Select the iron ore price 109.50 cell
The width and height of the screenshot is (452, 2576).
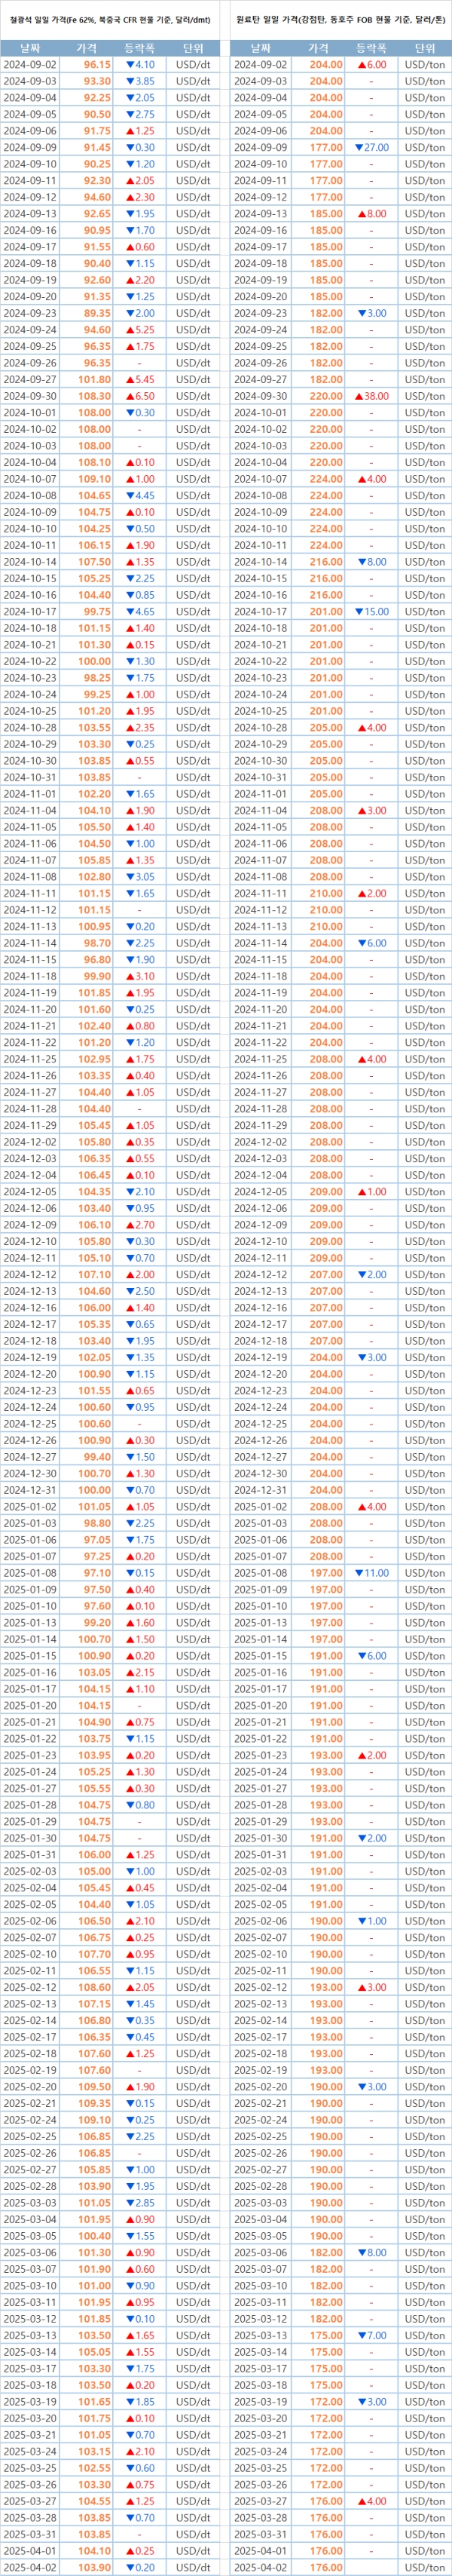95,2086
